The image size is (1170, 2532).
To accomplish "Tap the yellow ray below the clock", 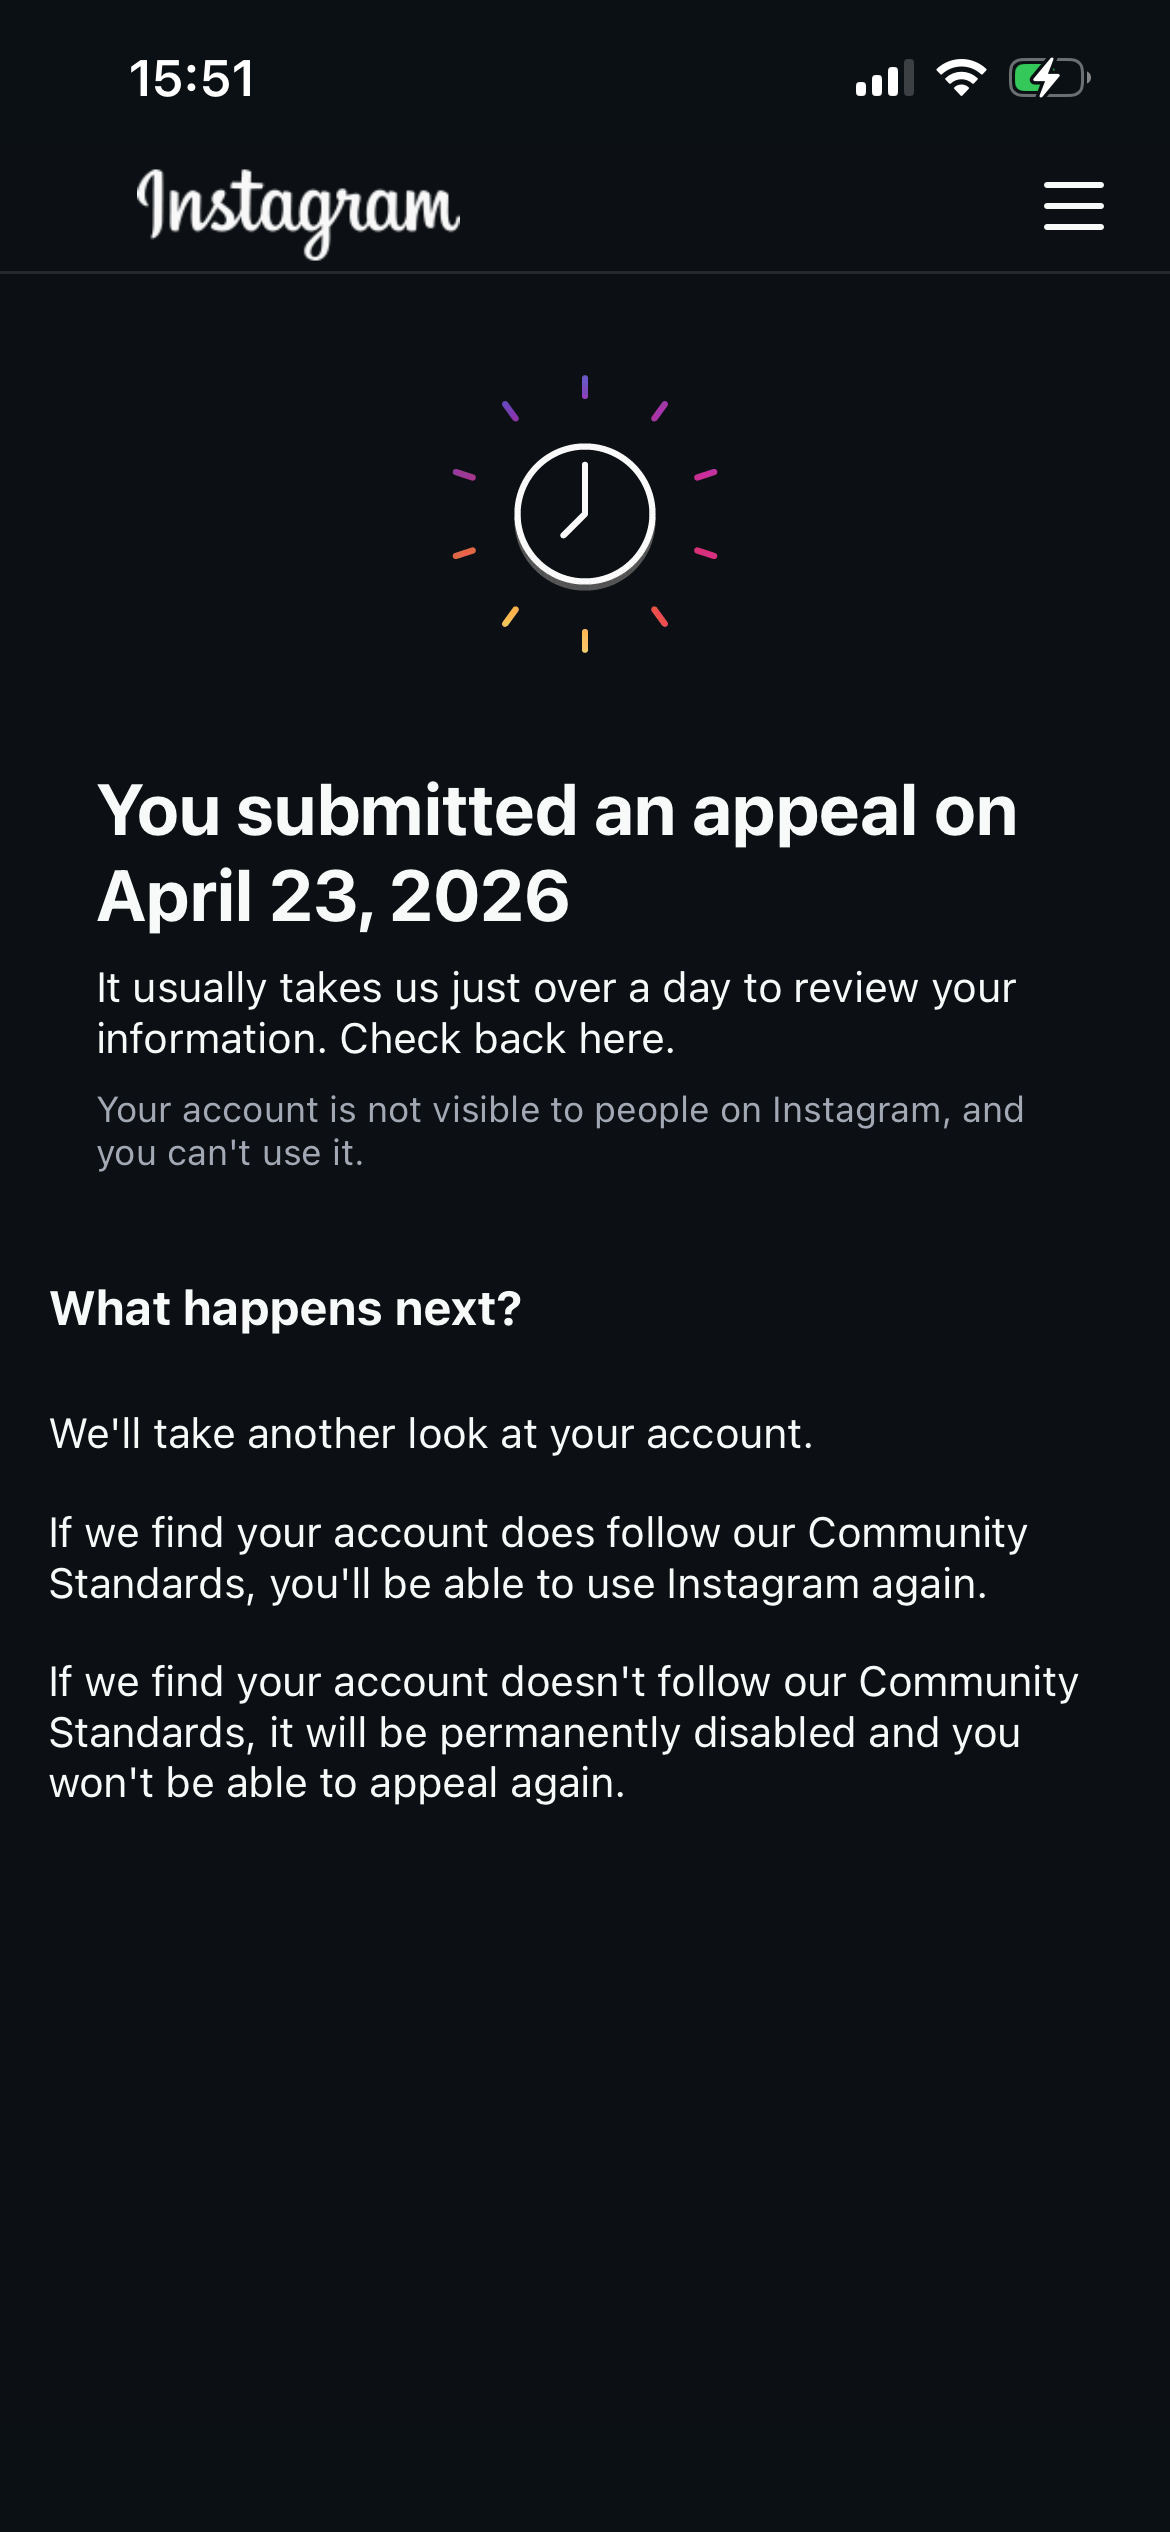I will [585, 641].
